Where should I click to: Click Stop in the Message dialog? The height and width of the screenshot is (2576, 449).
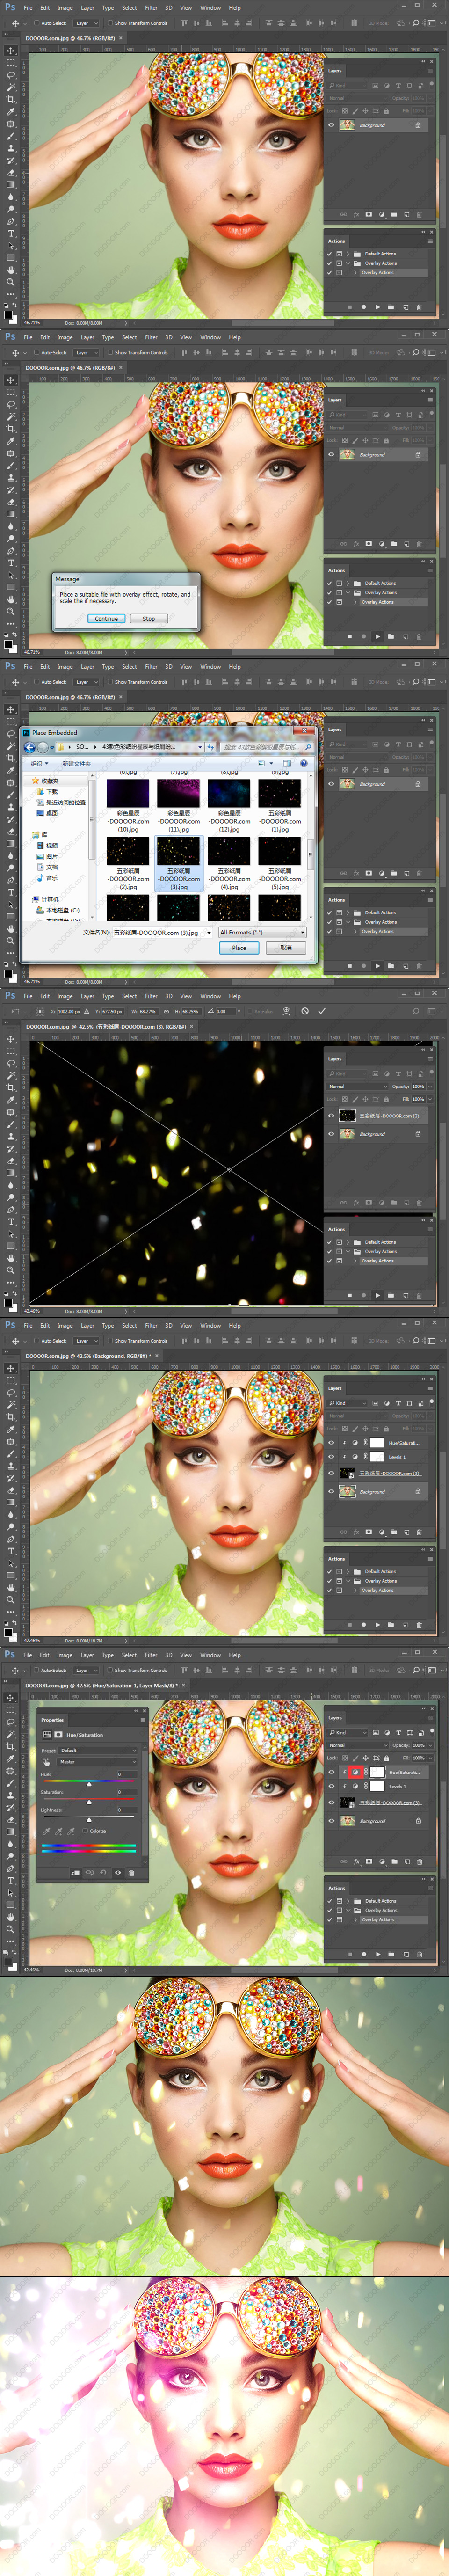click(x=149, y=619)
